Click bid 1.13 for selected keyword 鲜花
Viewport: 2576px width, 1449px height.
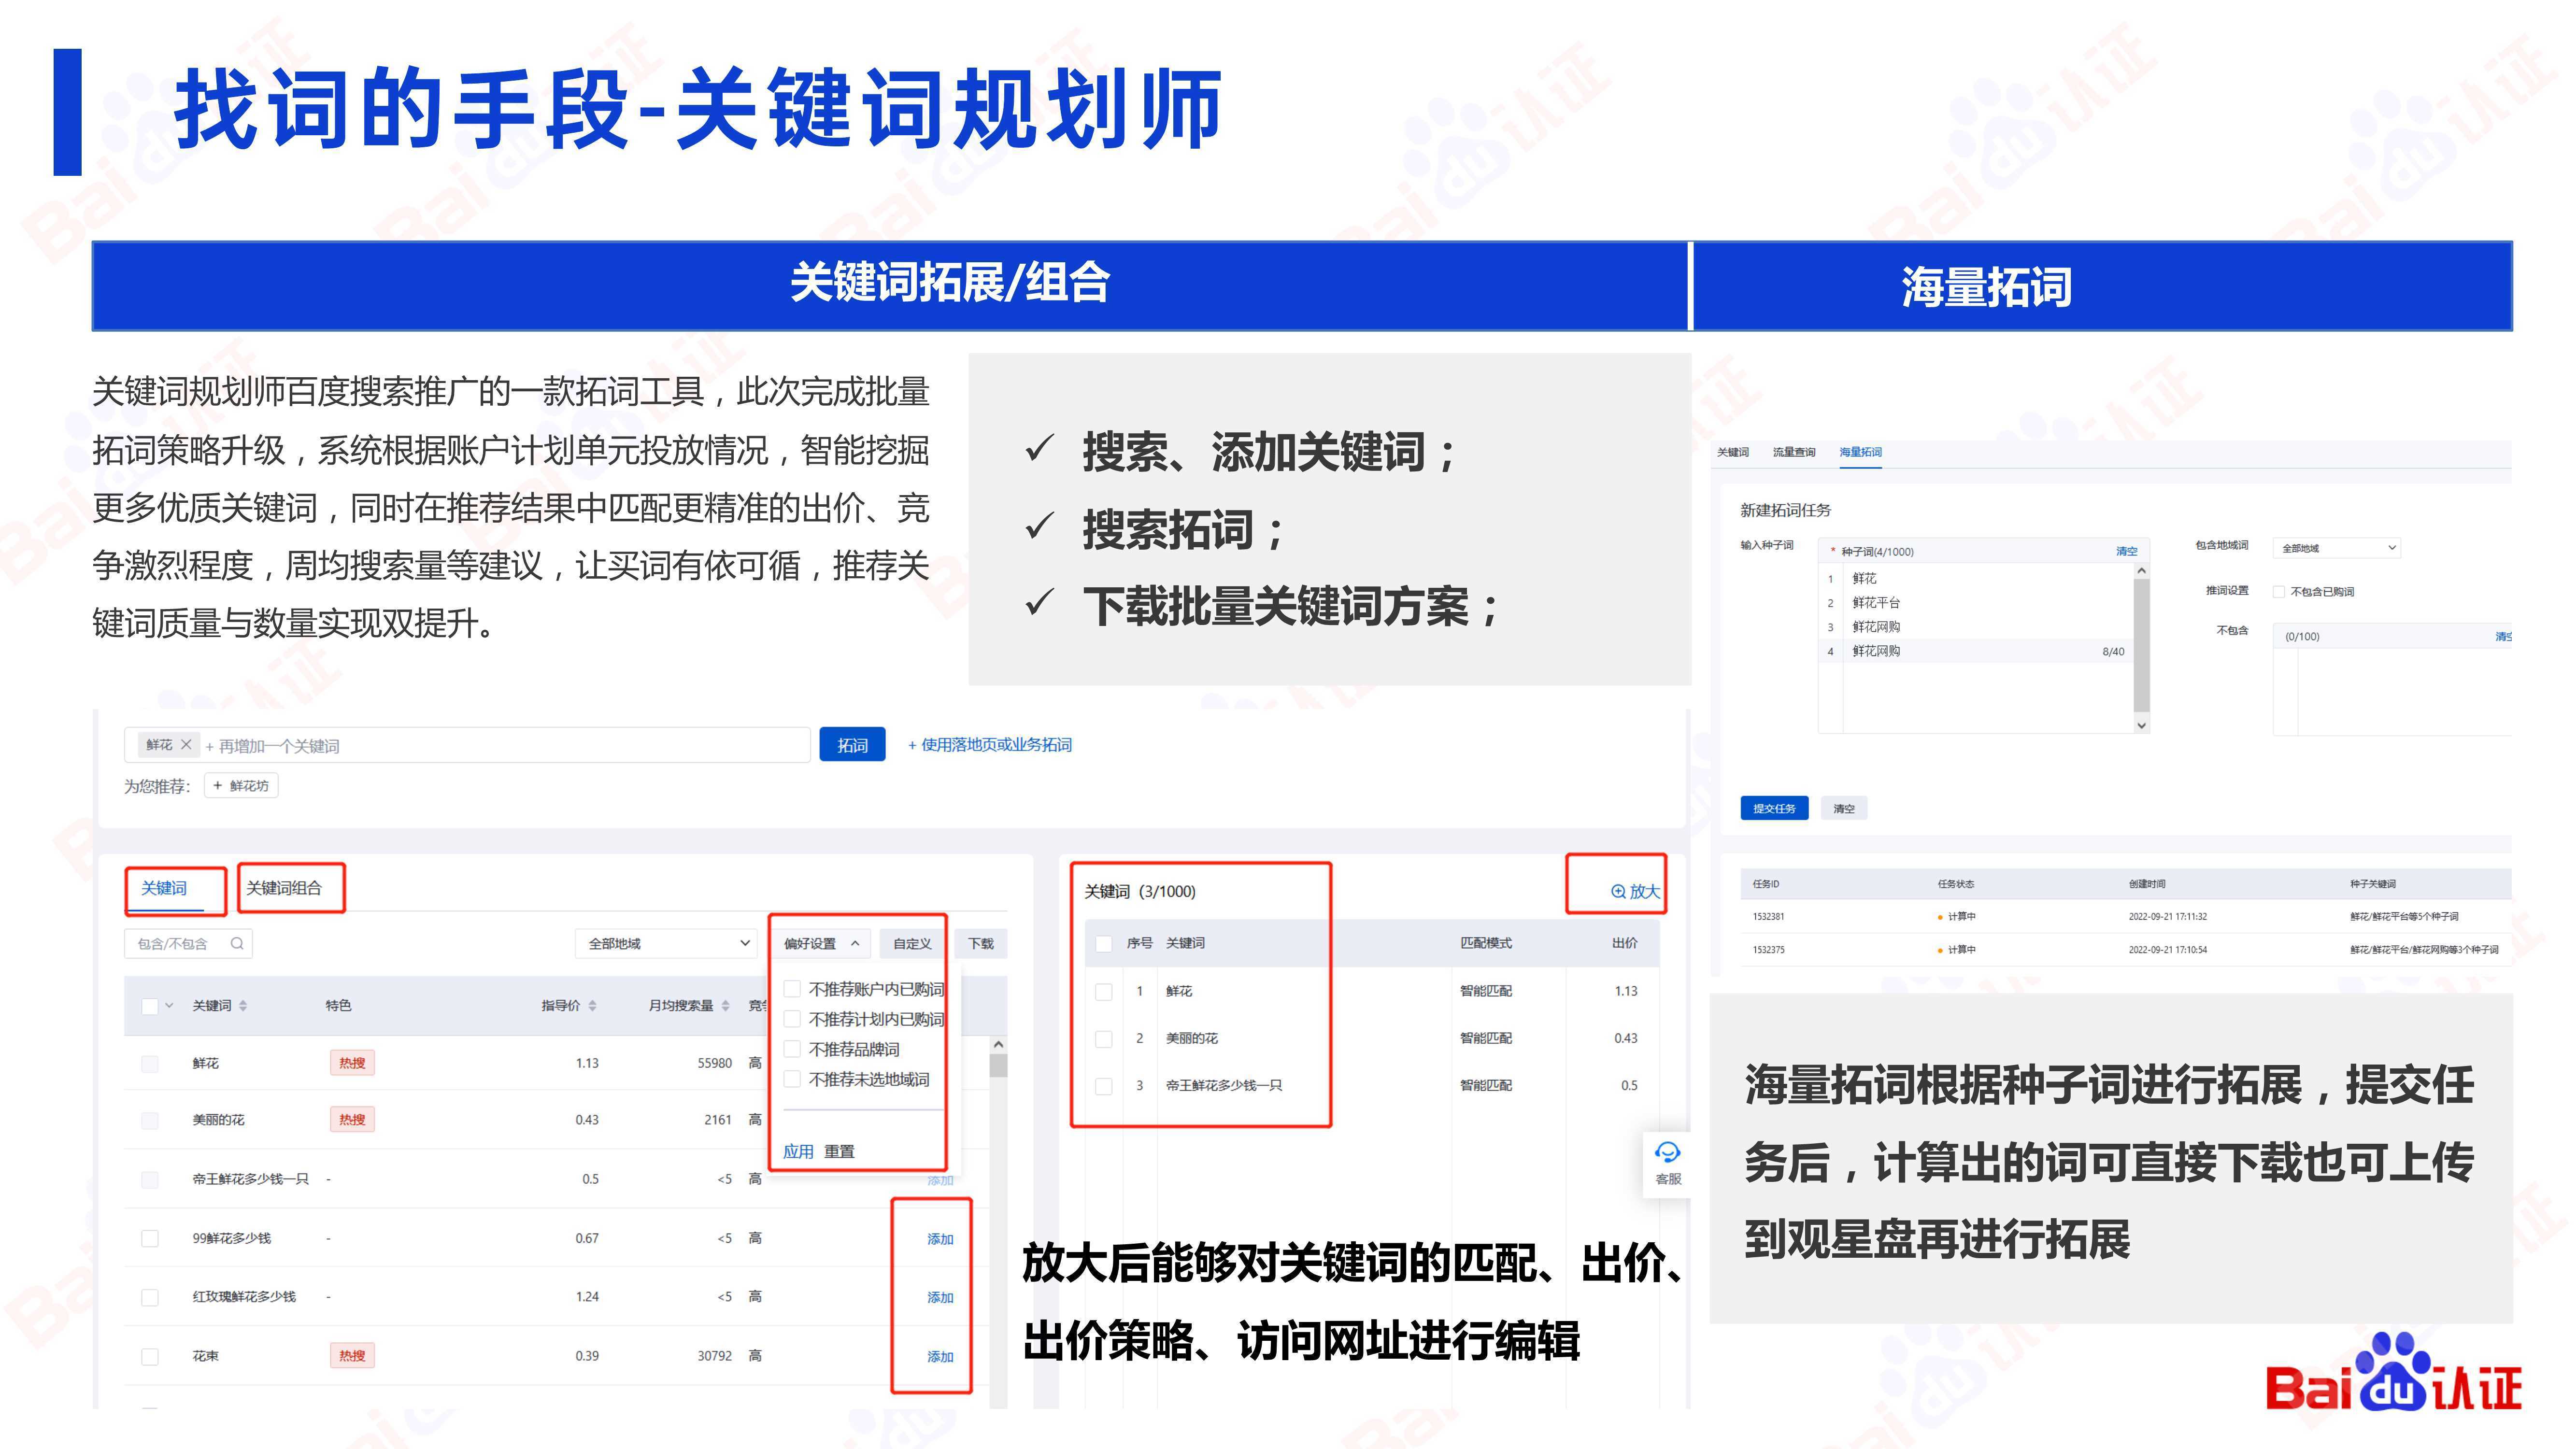click(x=1626, y=991)
